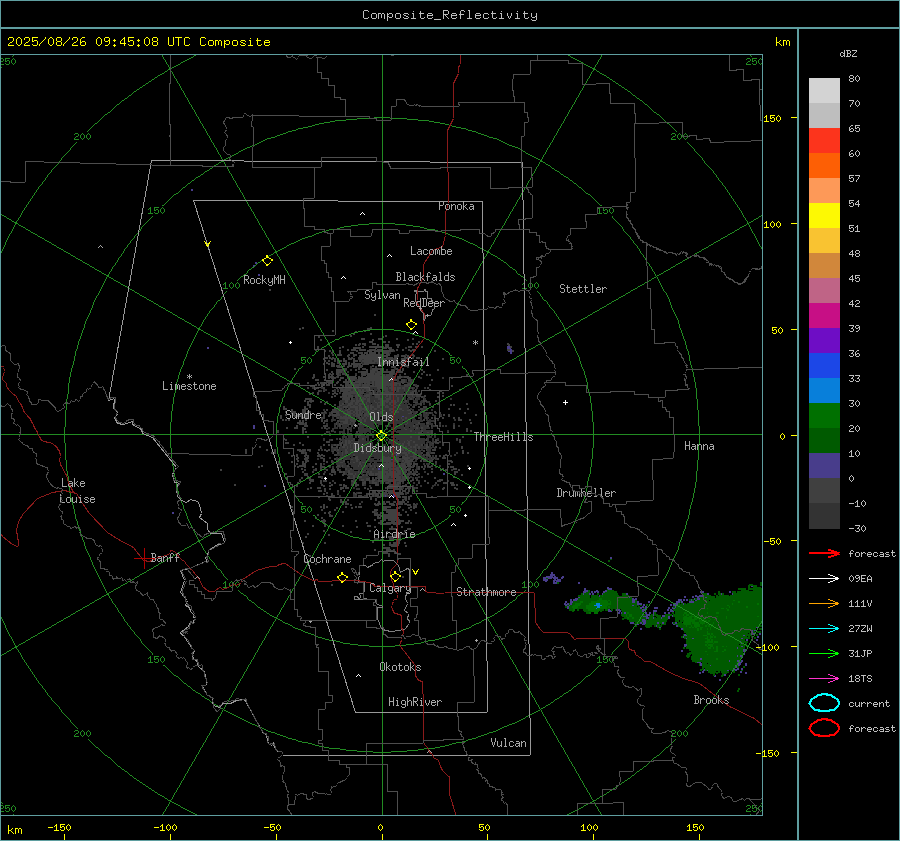Screen dimensions: 900x841
Task: Select the RockyMH label
Action: coord(264,280)
